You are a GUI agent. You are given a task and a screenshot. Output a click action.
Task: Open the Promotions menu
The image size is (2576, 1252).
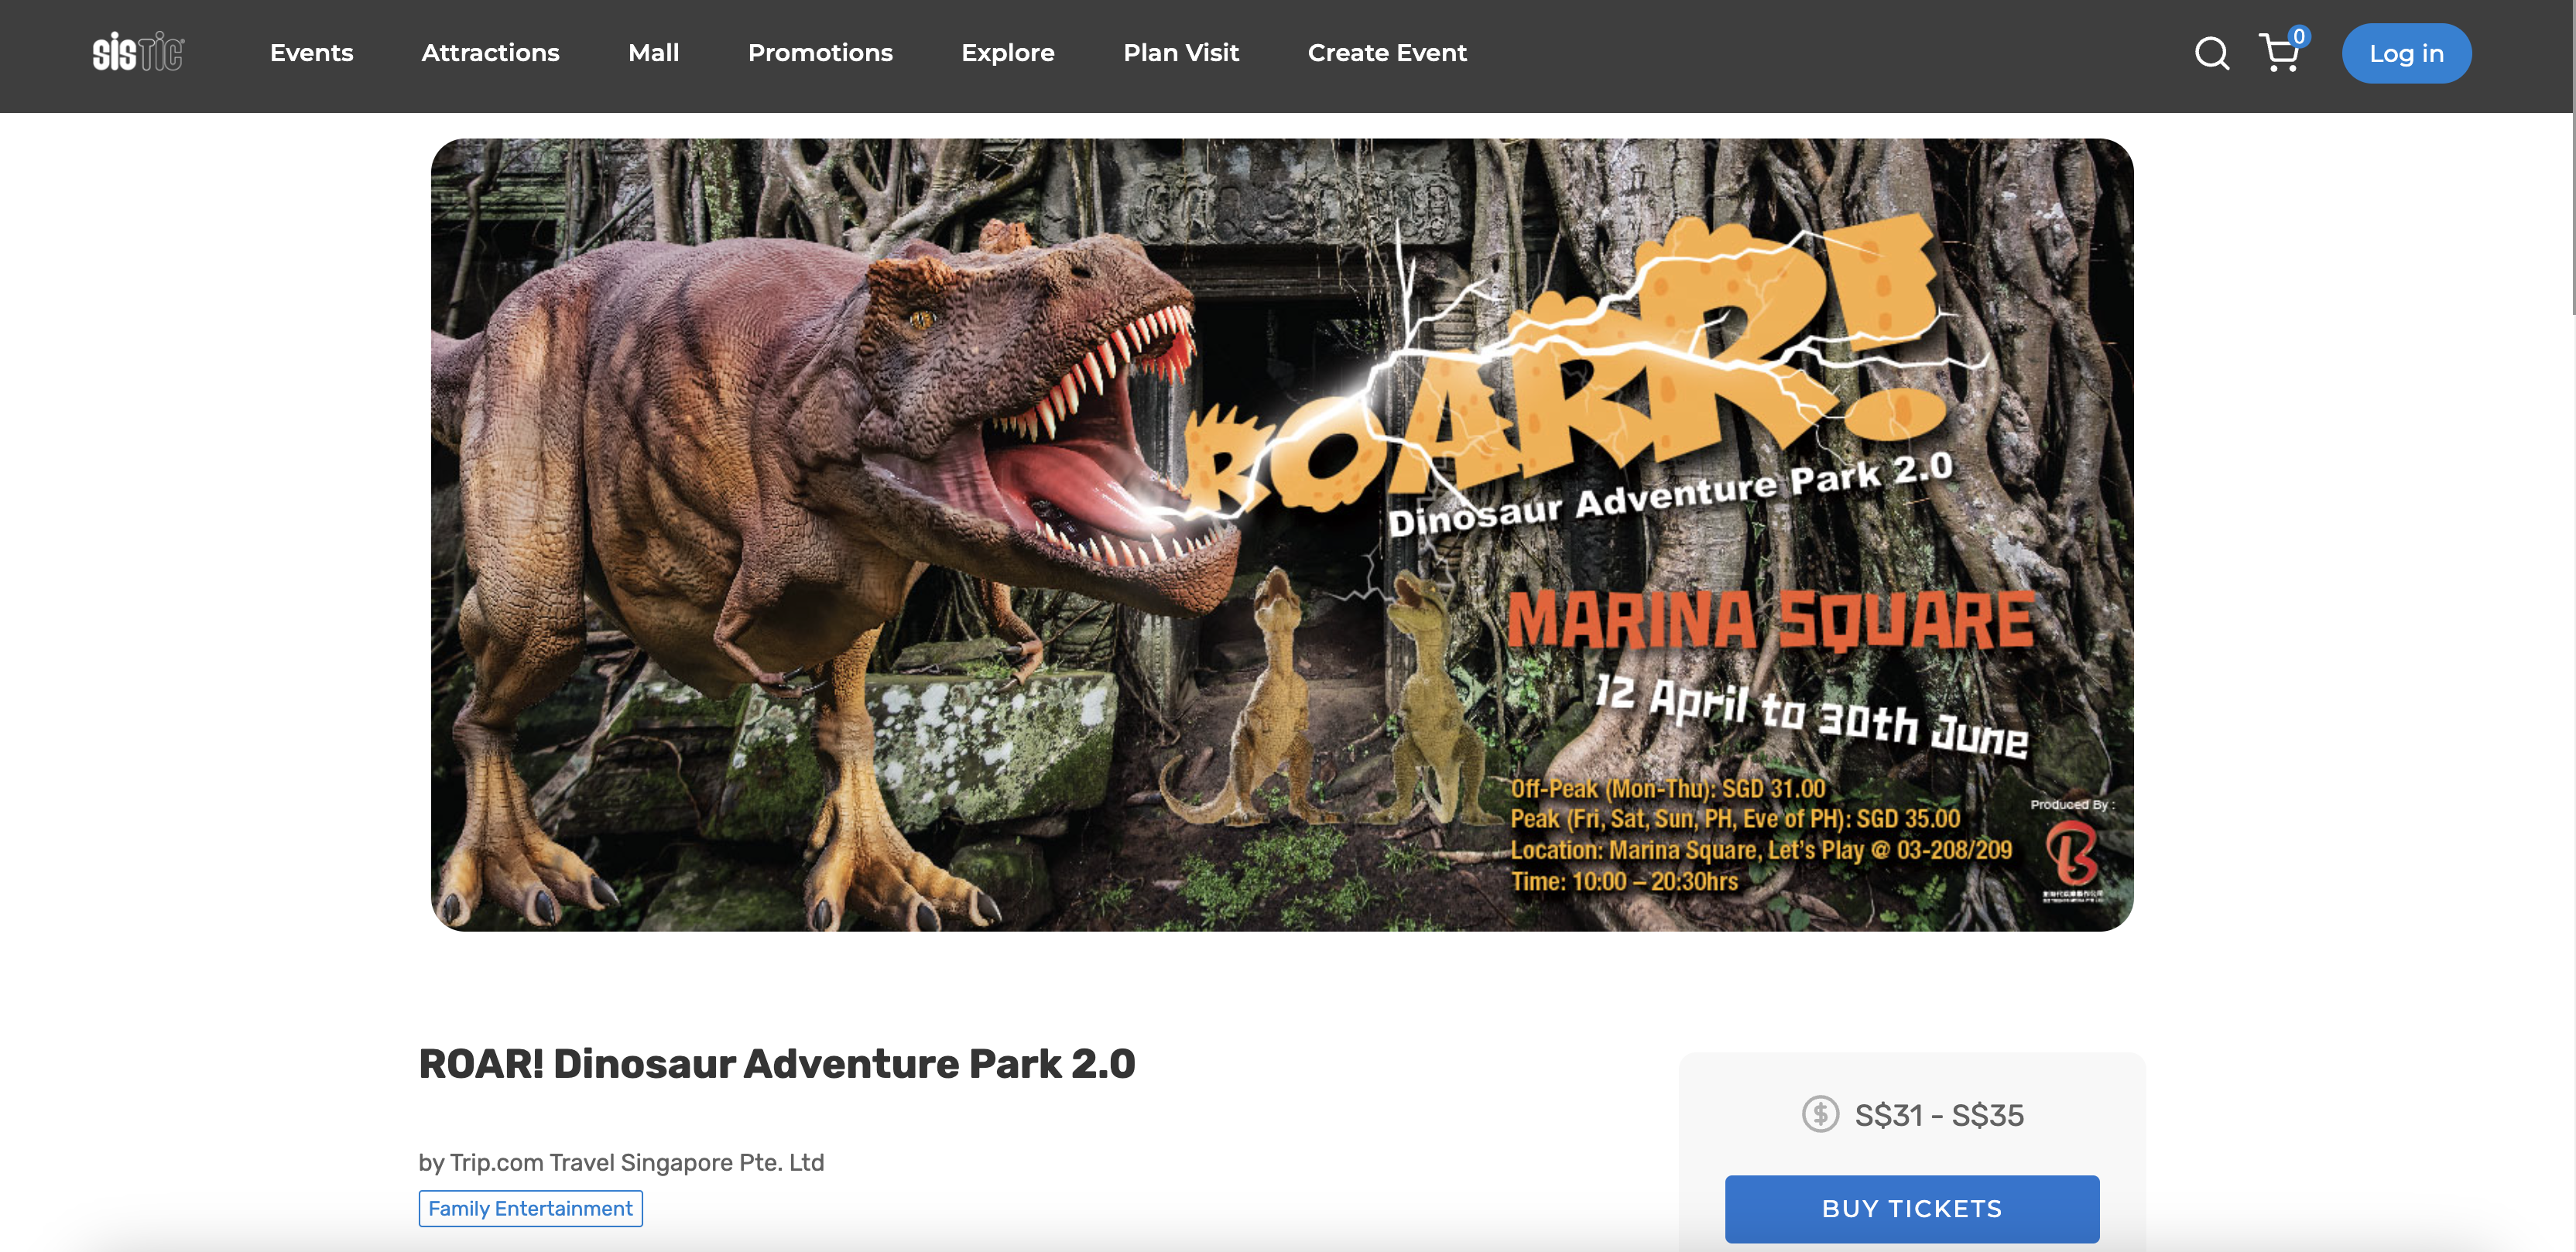pos(820,53)
